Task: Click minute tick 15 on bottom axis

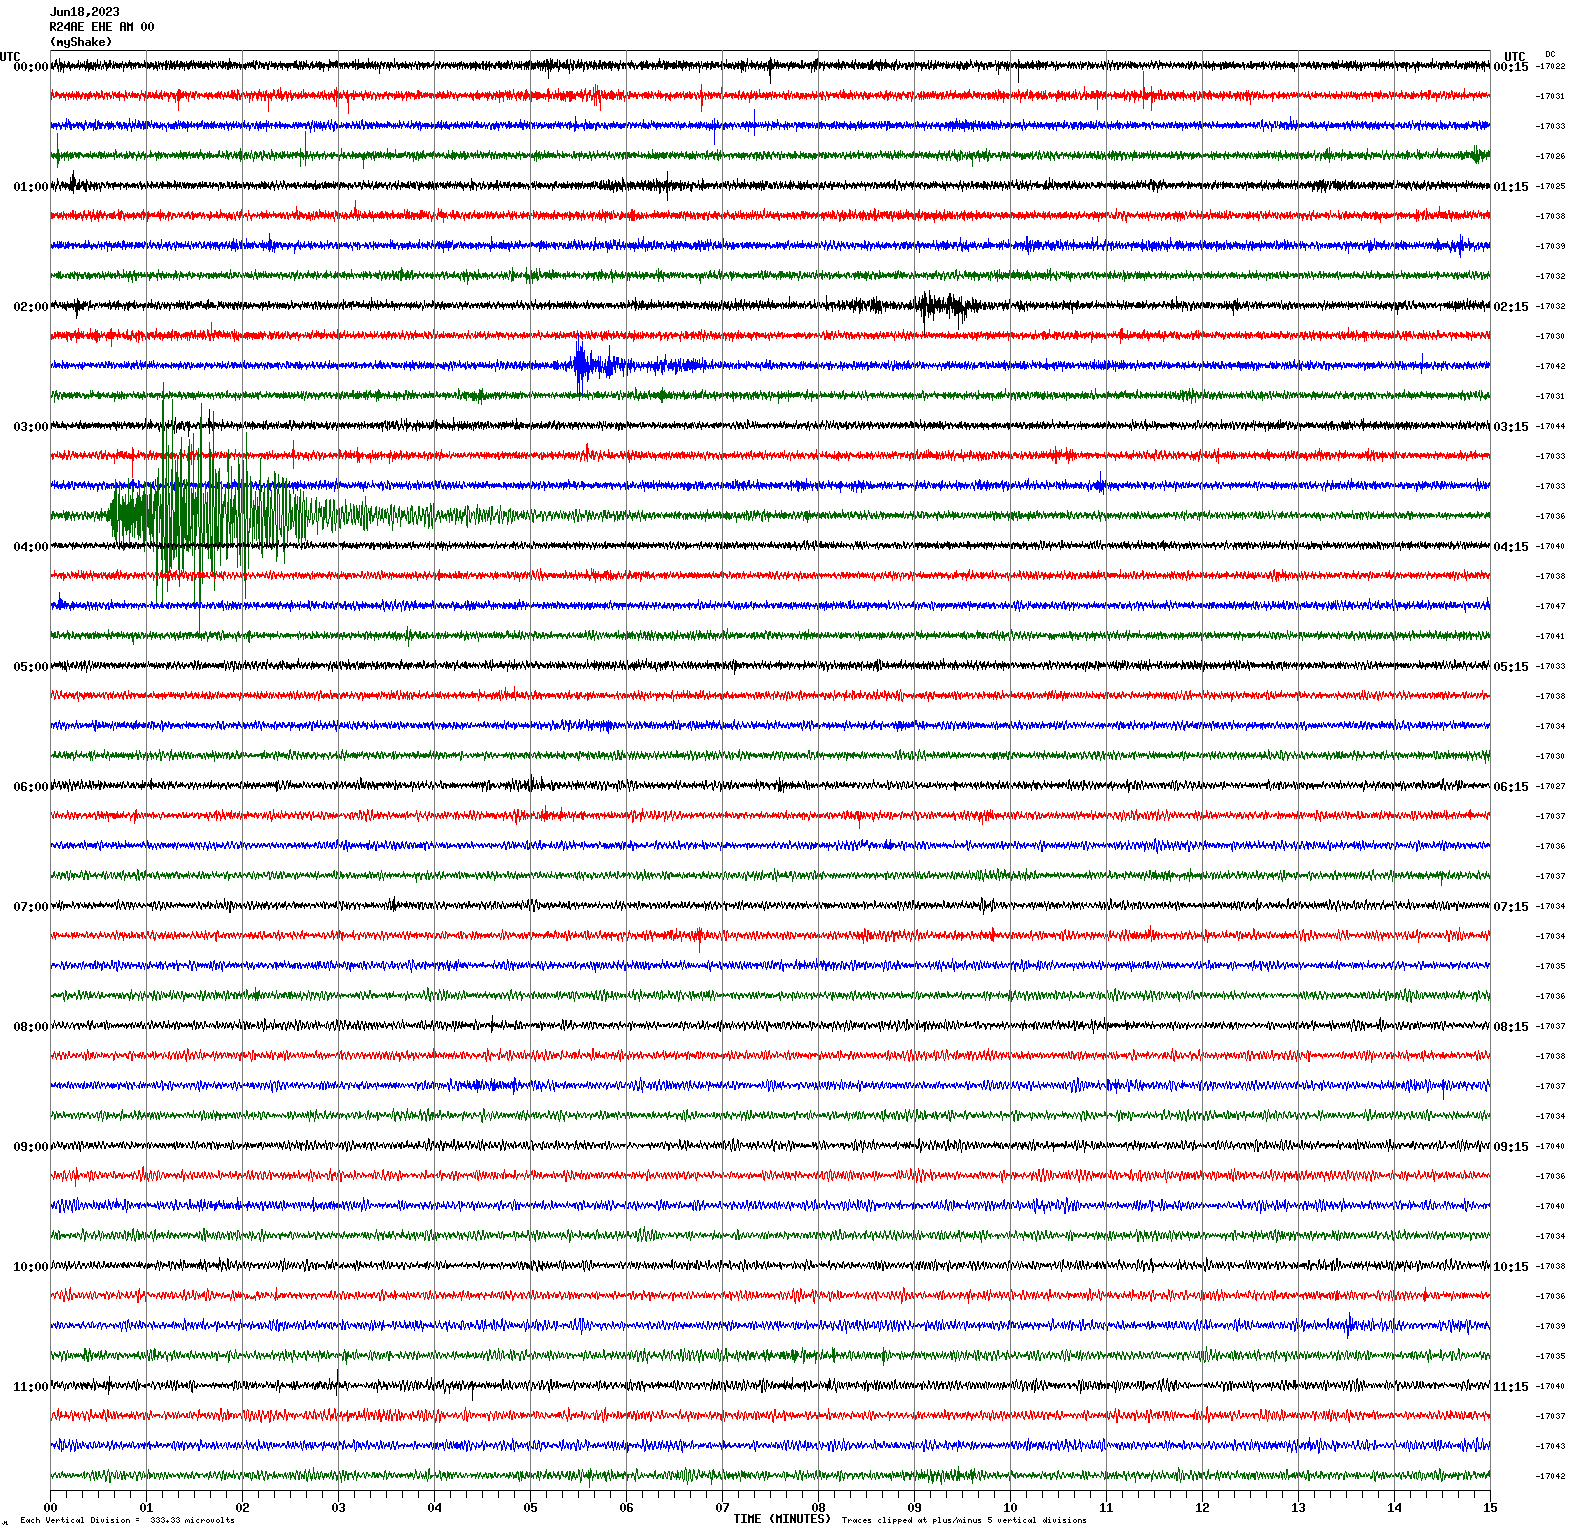Action: (x=1490, y=1507)
